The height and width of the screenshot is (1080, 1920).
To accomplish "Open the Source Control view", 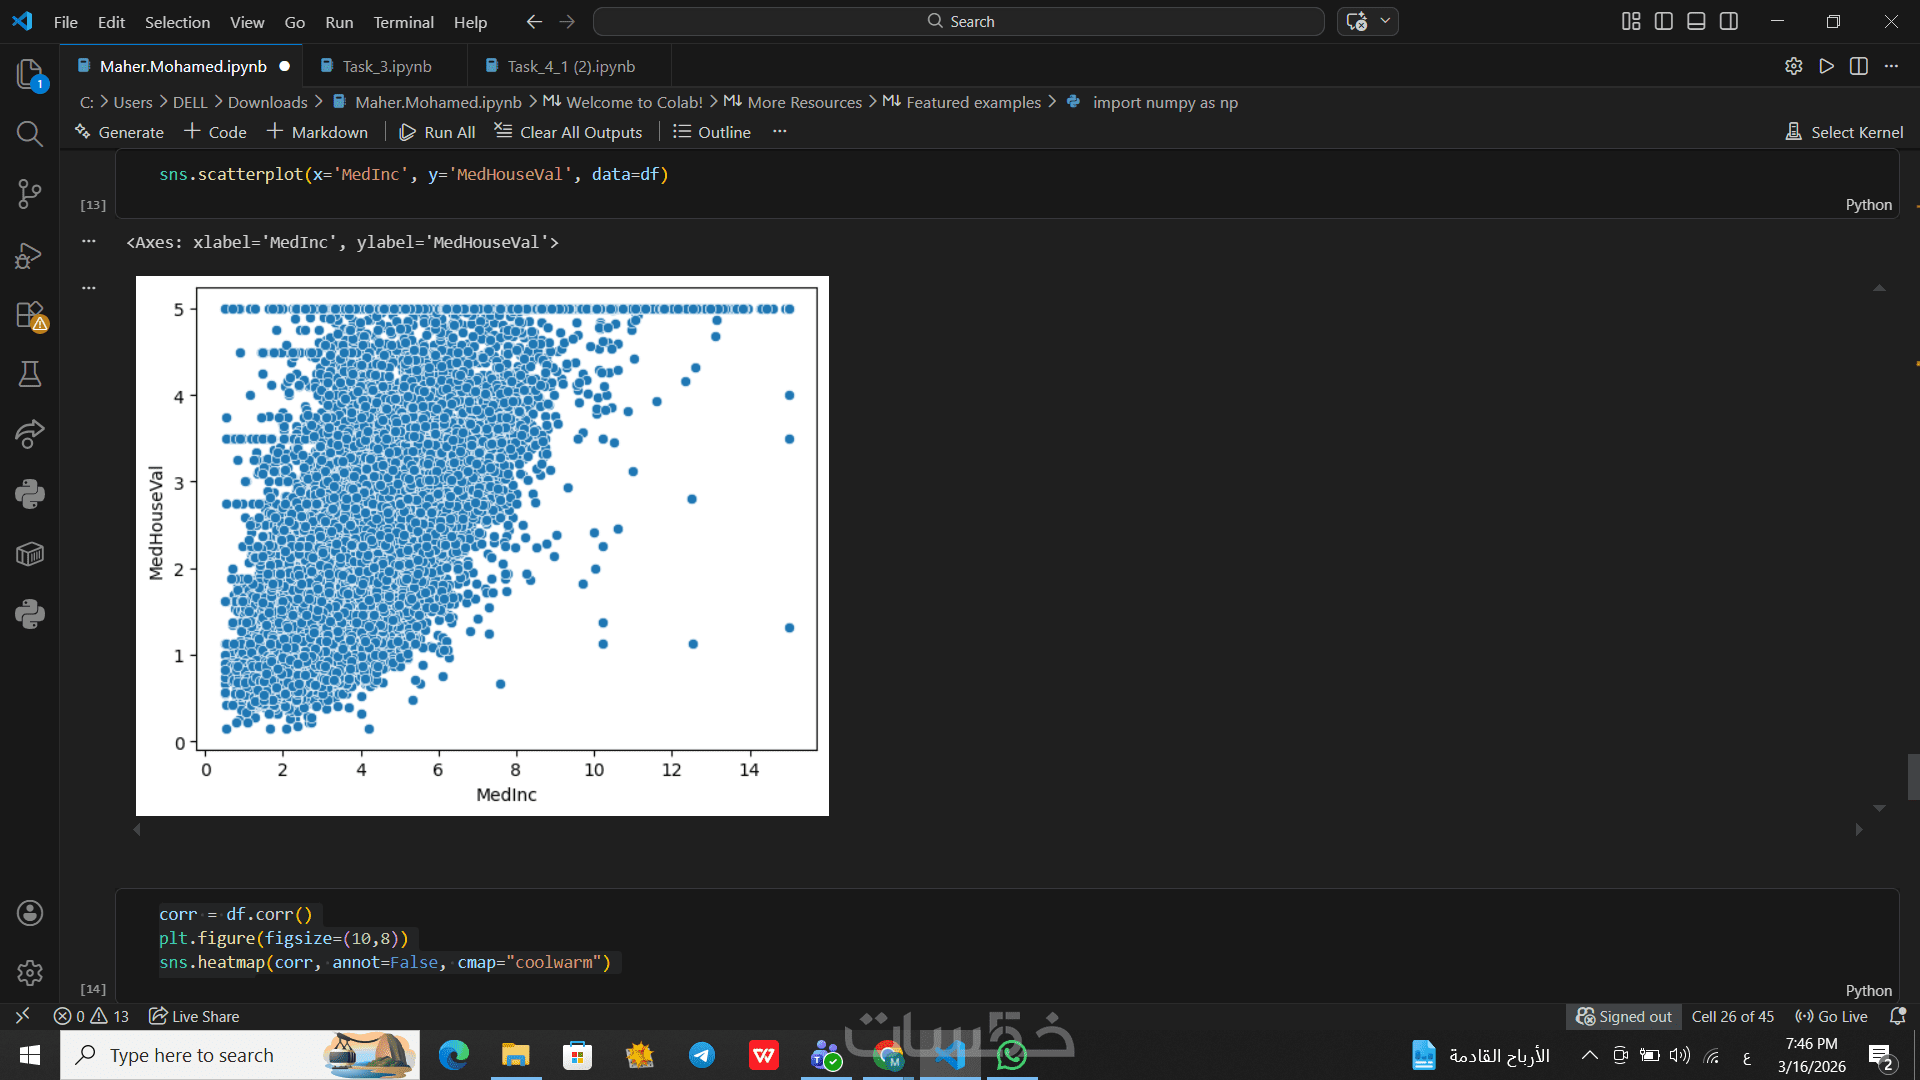I will 30,194.
